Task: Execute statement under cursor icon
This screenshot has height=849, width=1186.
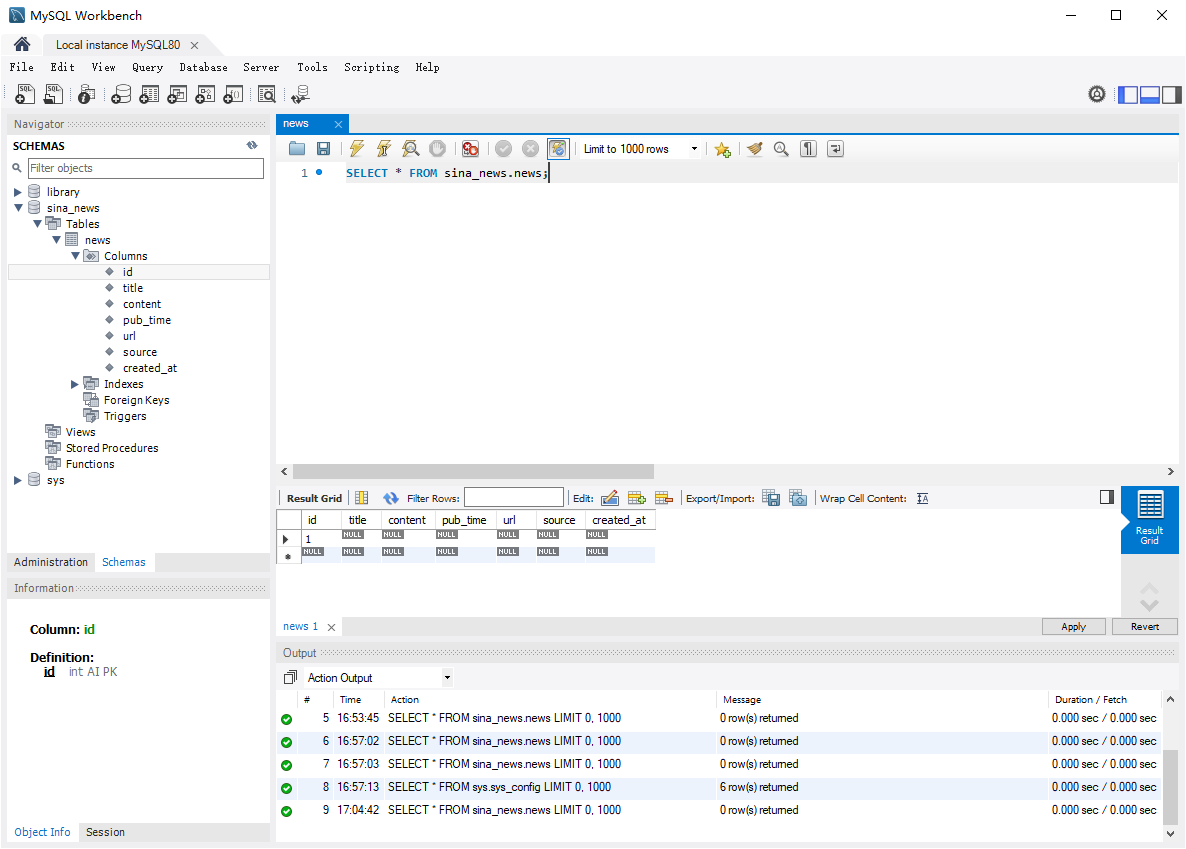Action: pos(383,149)
